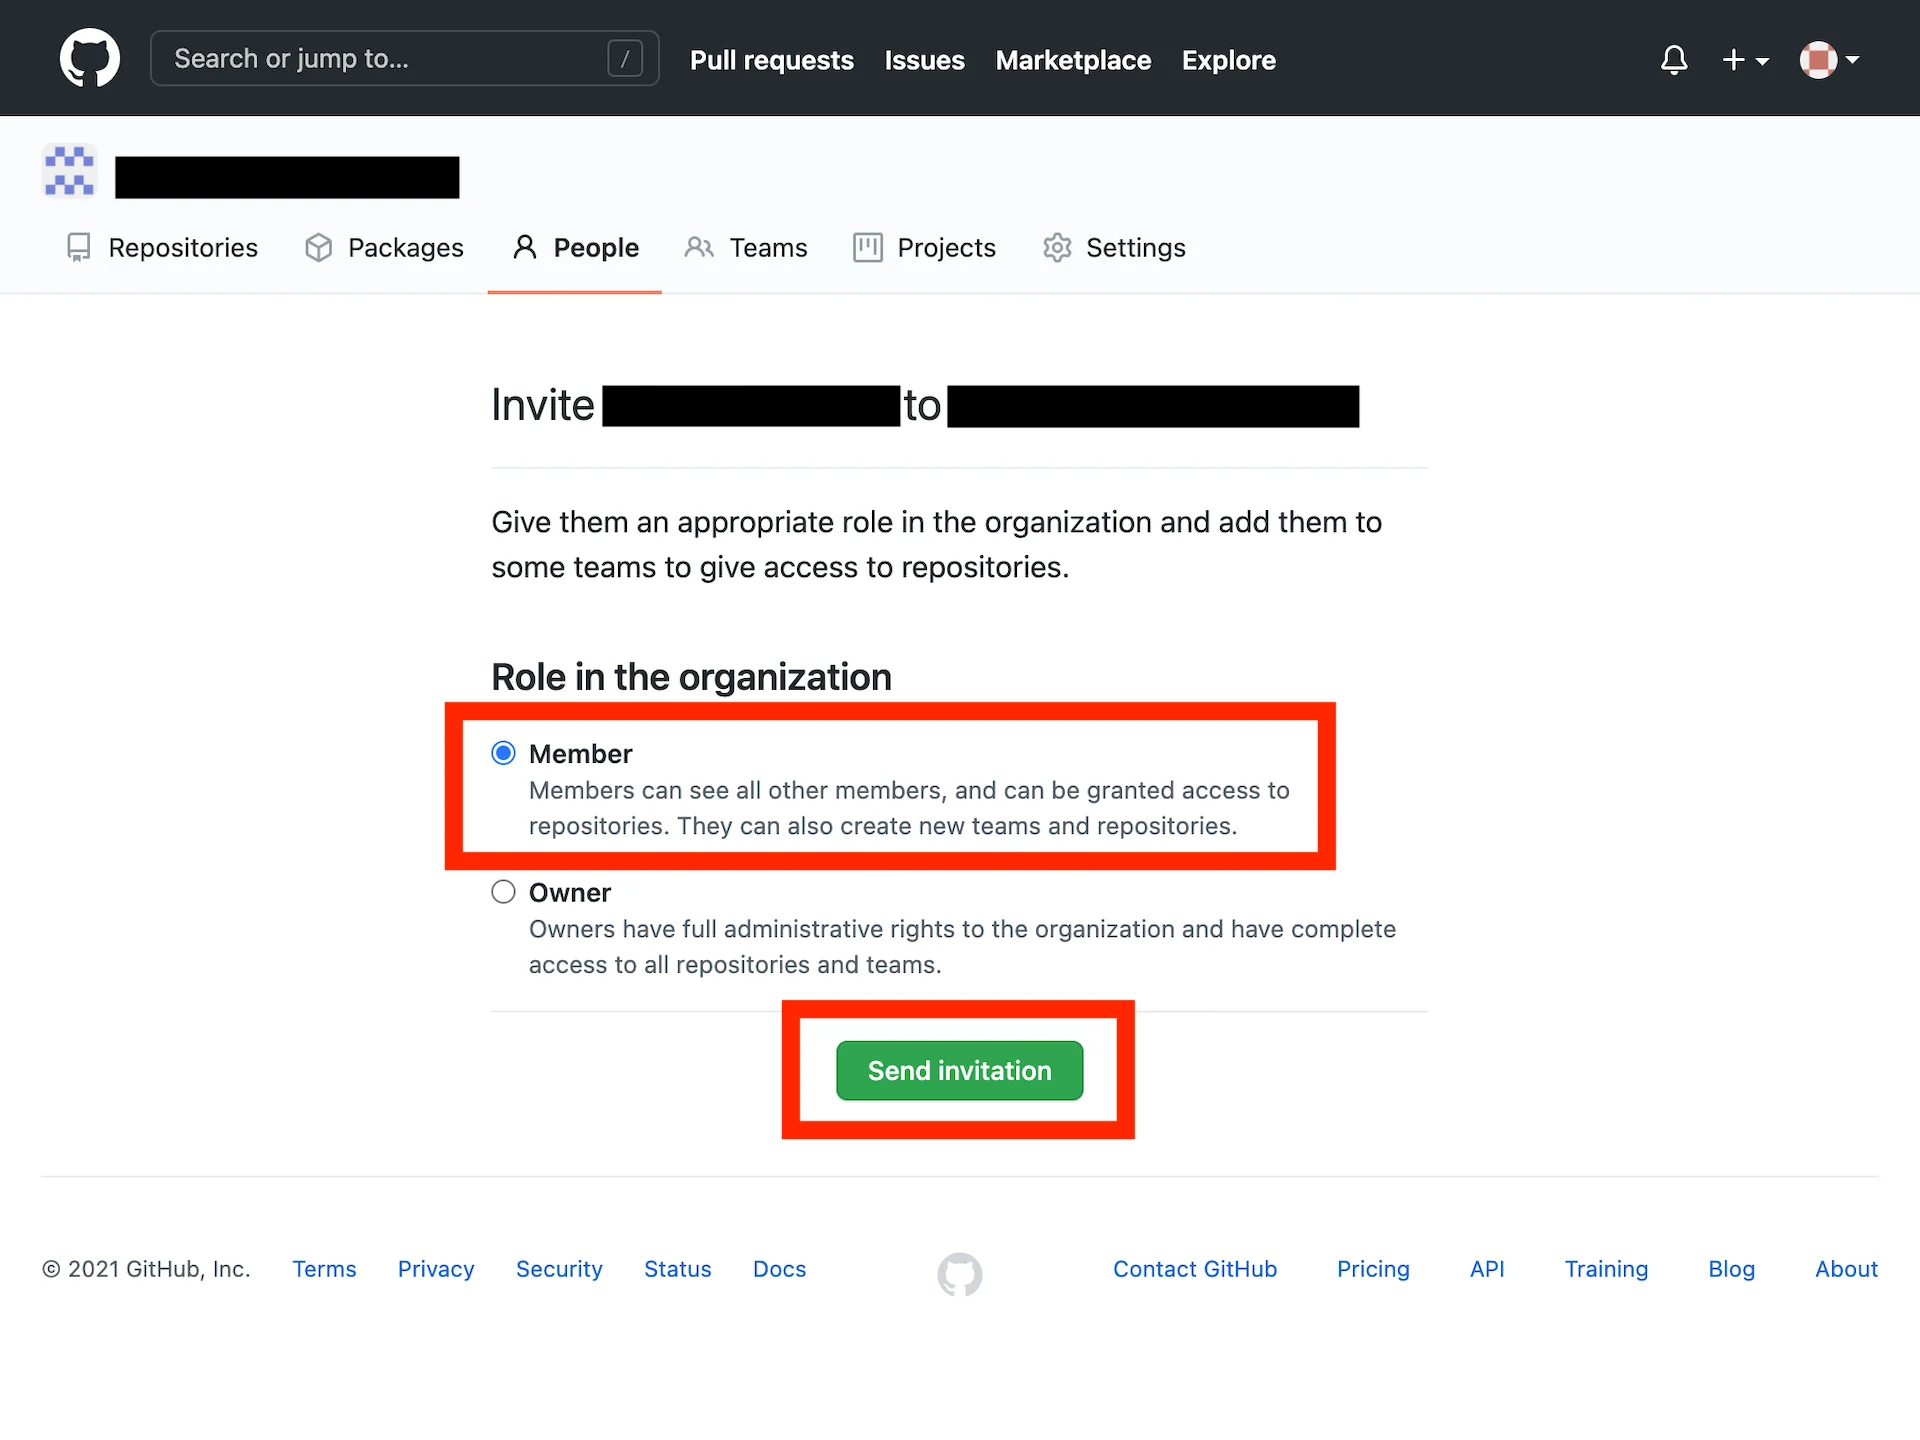The image size is (1920, 1440).
Task: Click the Teams people icon
Action: (x=699, y=247)
